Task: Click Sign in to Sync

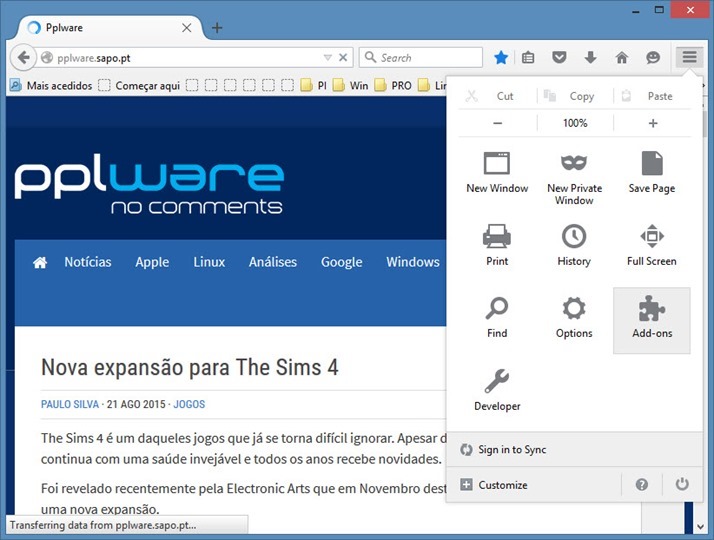Action: 575,449
